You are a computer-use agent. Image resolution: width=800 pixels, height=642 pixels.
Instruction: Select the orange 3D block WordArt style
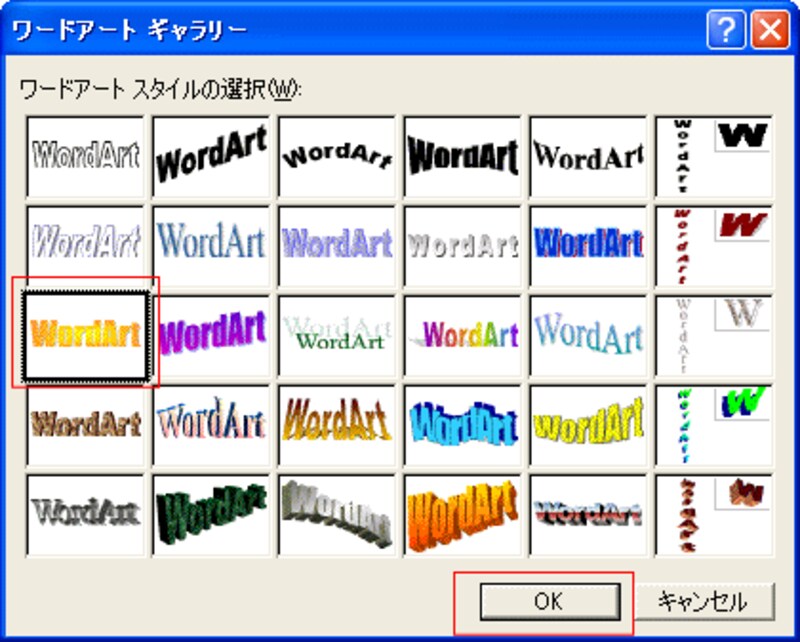click(462, 515)
